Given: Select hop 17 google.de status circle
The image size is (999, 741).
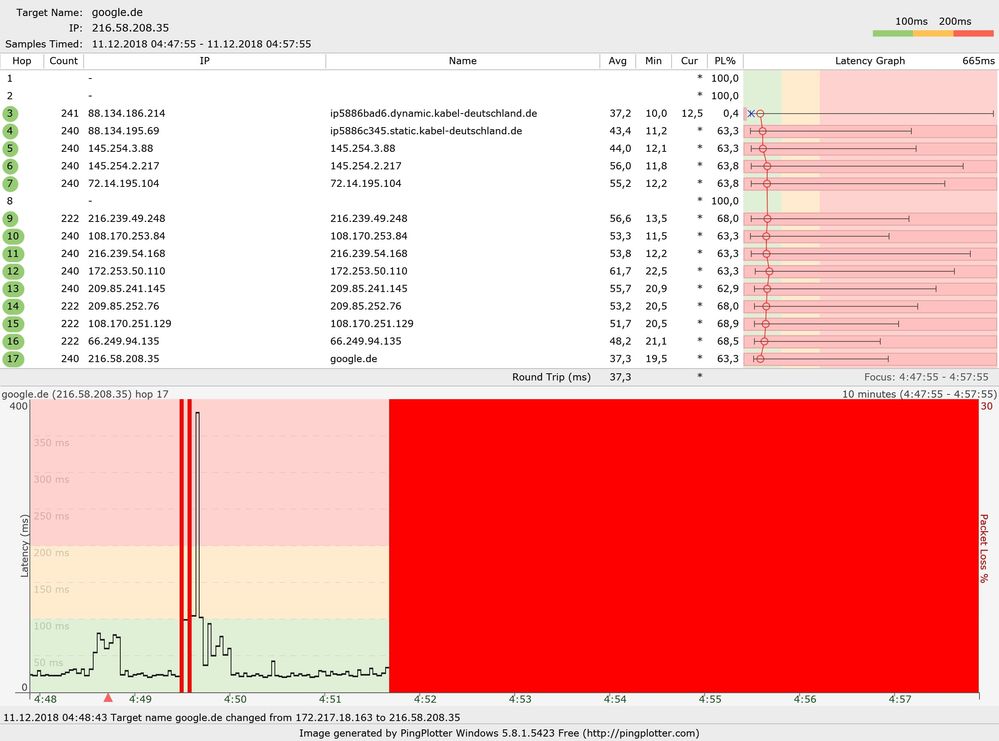Looking at the screenshot, I should click(10, 358).
